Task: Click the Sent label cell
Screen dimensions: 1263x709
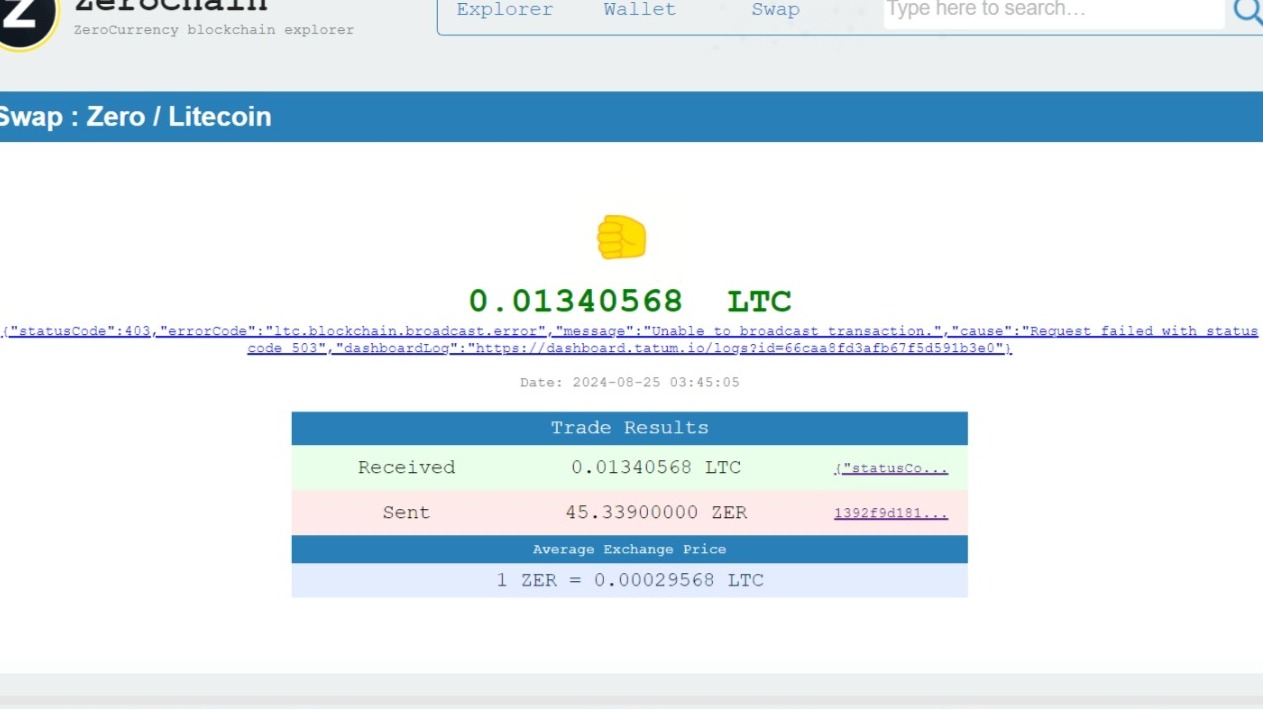Action: pyautogui.click(x=406, y=512)
